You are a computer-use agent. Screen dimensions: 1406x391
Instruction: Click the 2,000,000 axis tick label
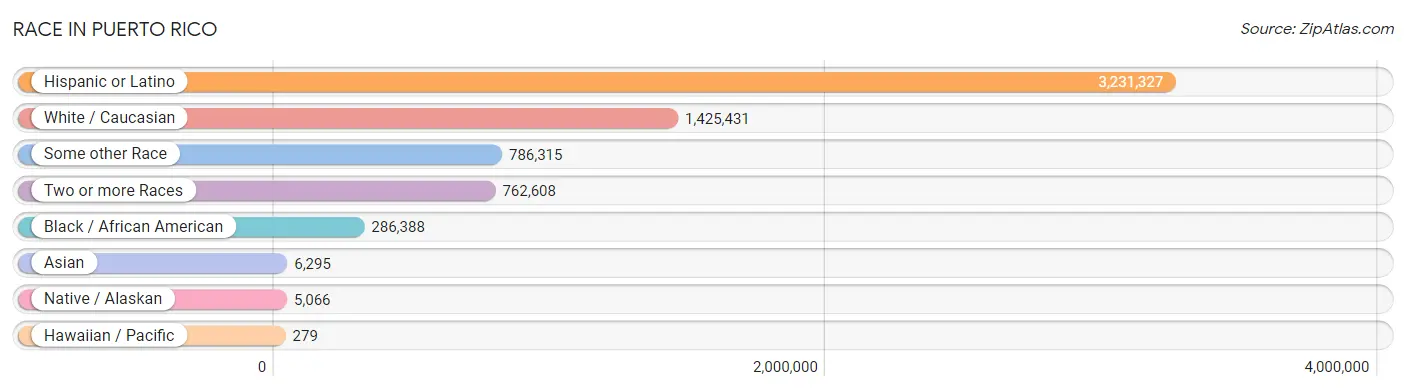(785, 367)
